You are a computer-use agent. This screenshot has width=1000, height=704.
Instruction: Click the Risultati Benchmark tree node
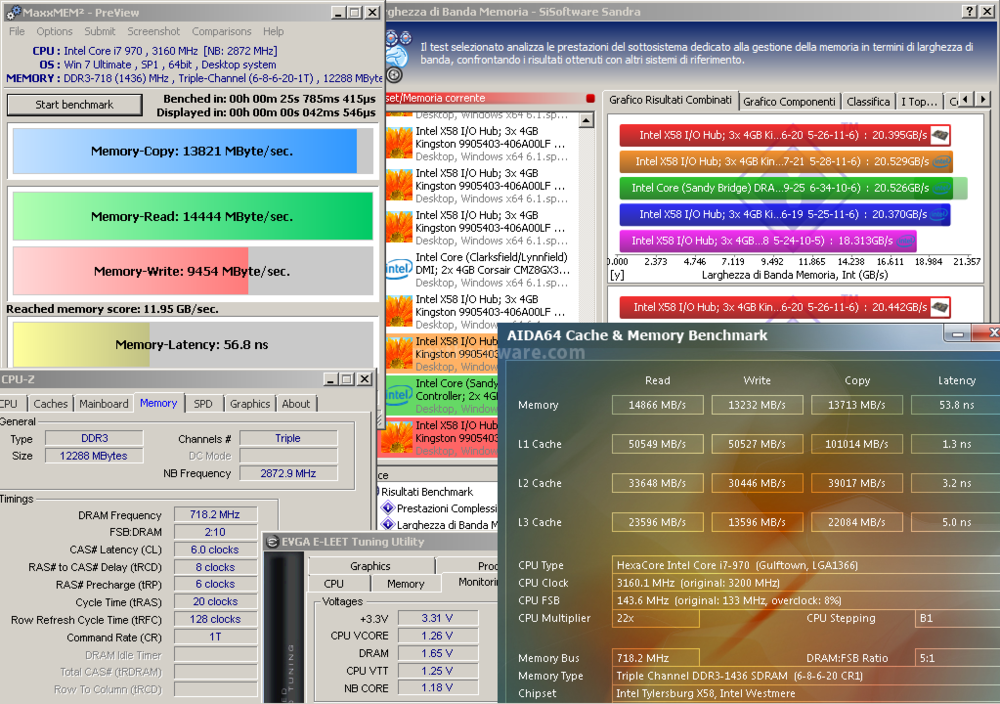427,492
